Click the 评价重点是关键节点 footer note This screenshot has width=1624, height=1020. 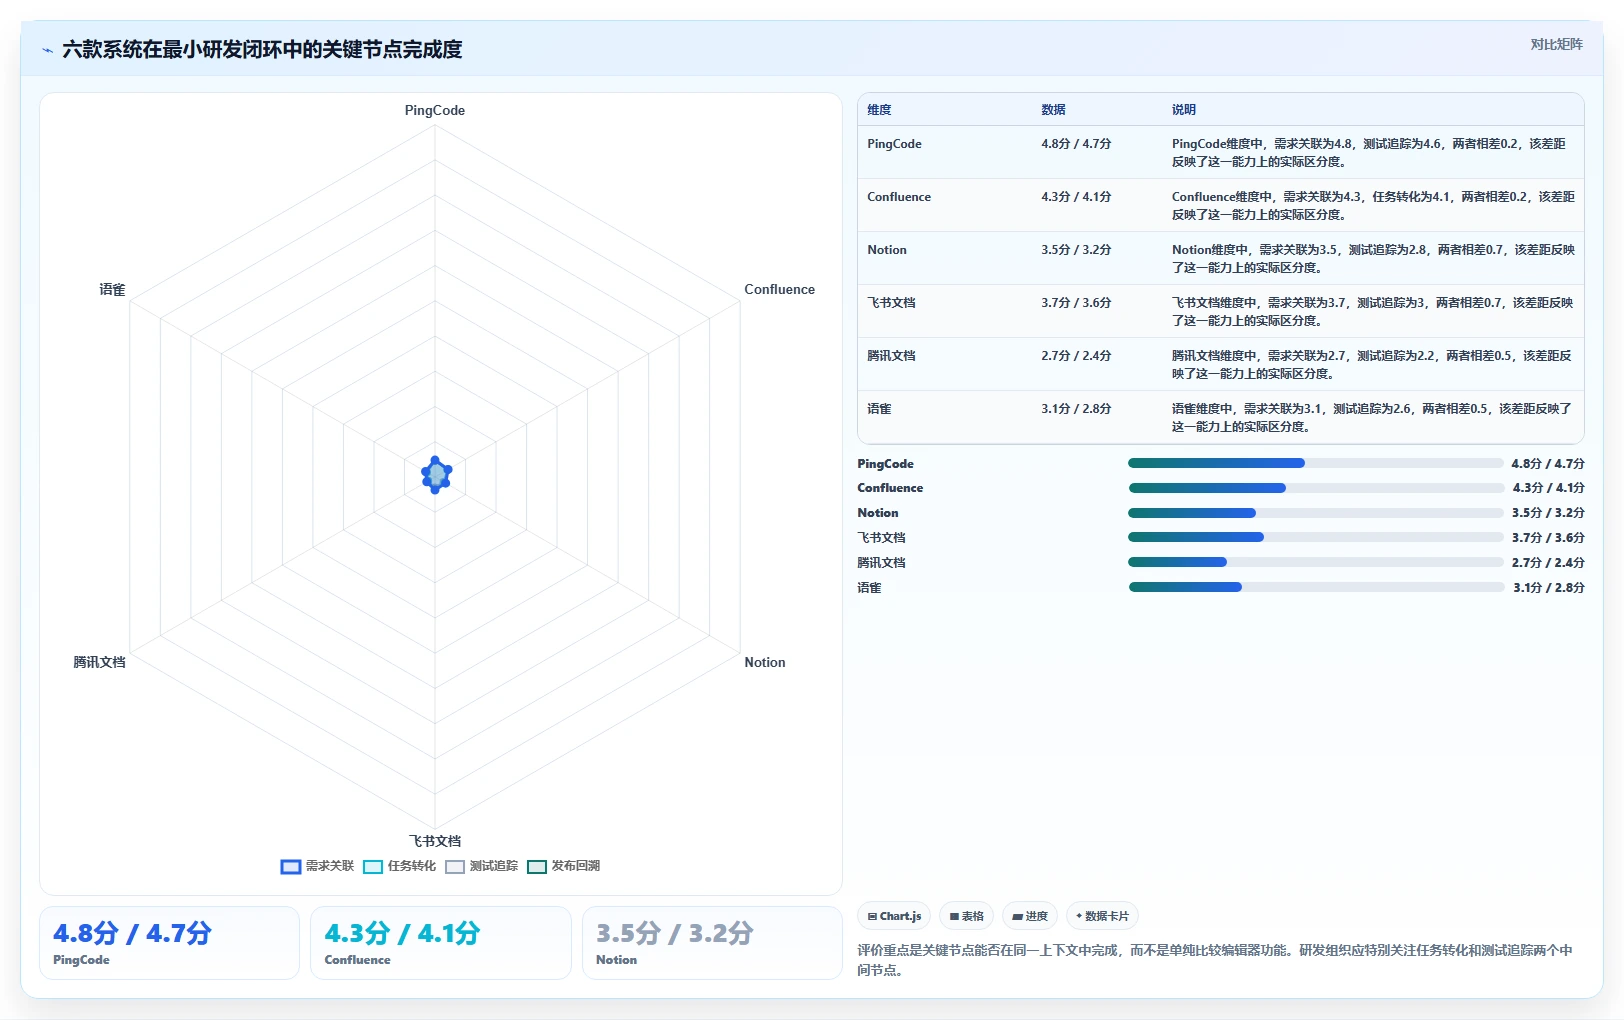click(1215, 960)
